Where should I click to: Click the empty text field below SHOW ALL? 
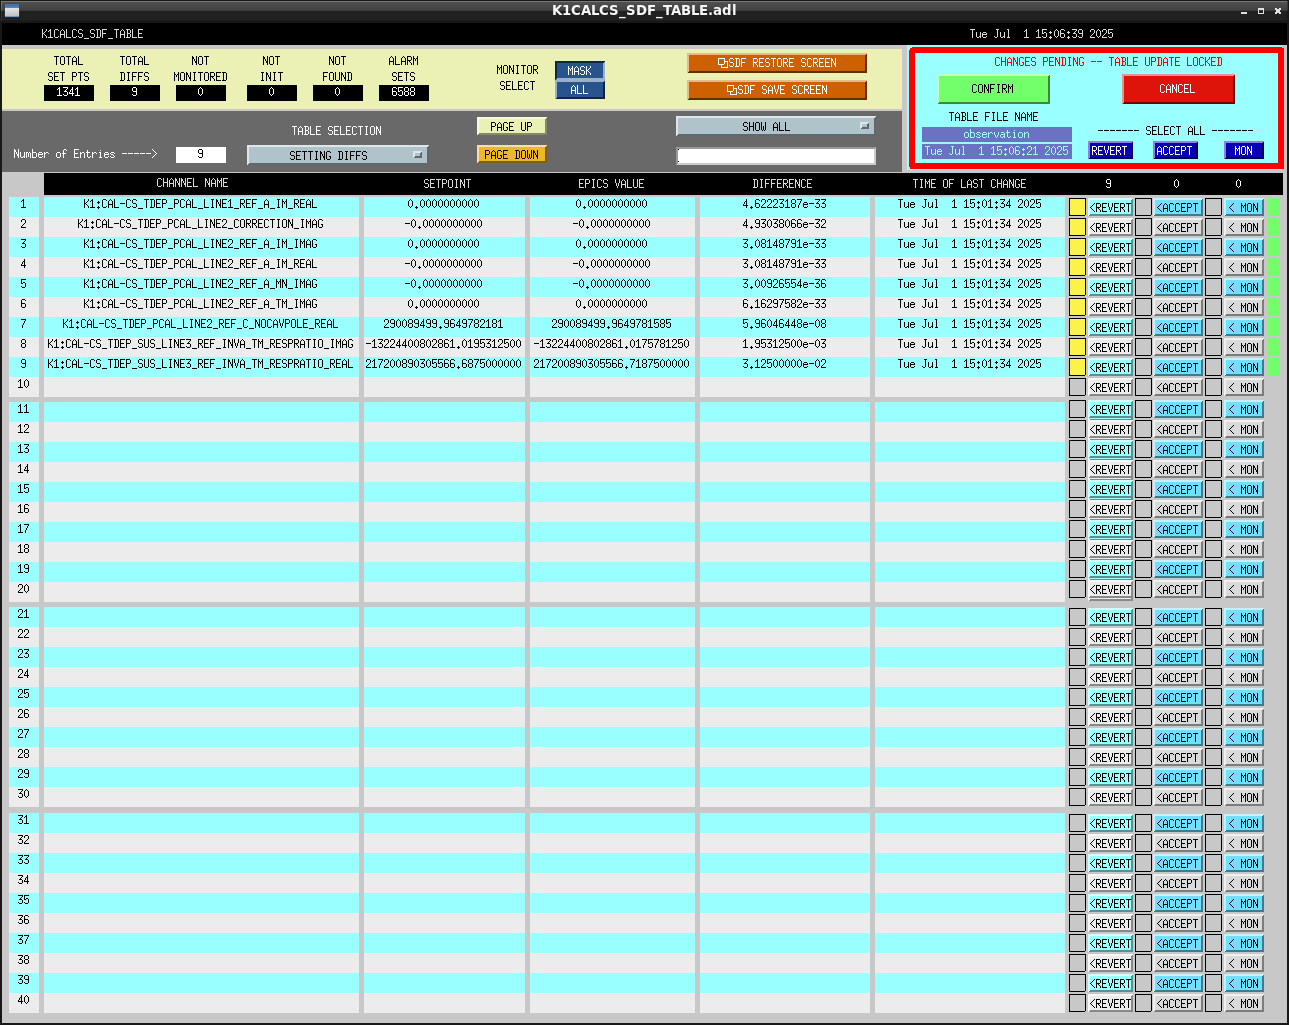[x=776, y=156]
